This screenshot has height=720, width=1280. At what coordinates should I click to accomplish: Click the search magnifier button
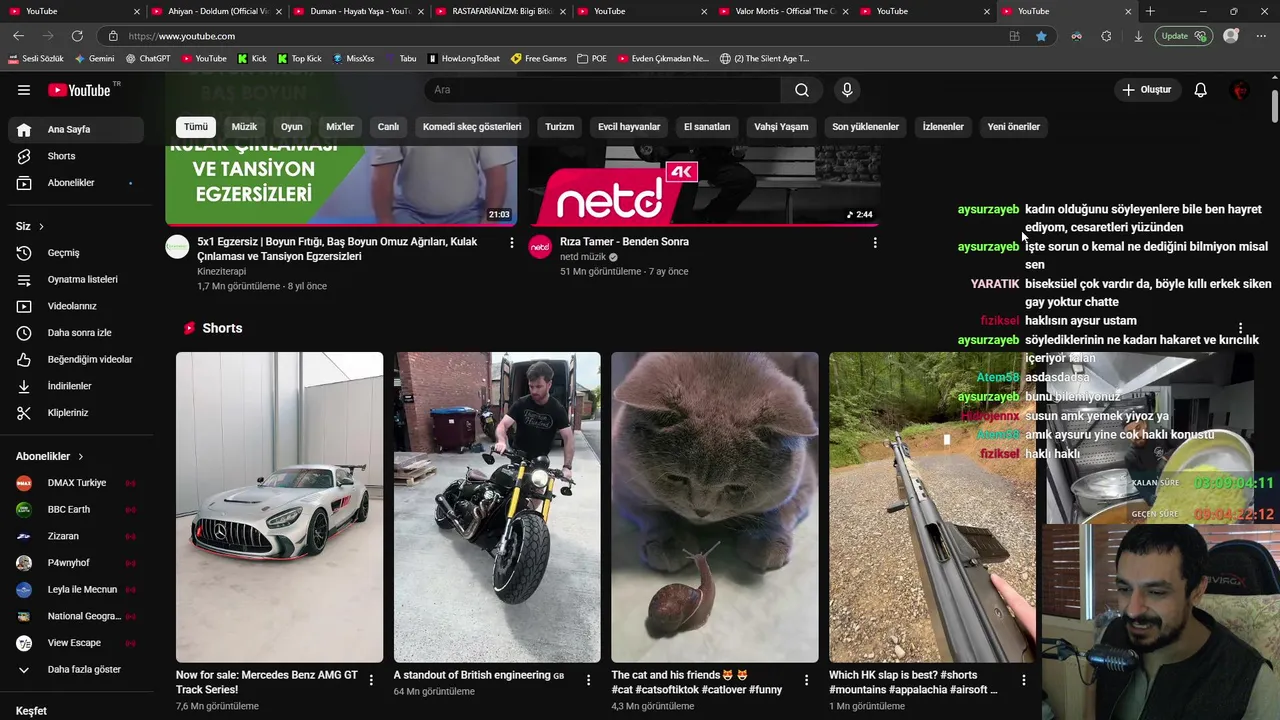(x=801, y=90)
